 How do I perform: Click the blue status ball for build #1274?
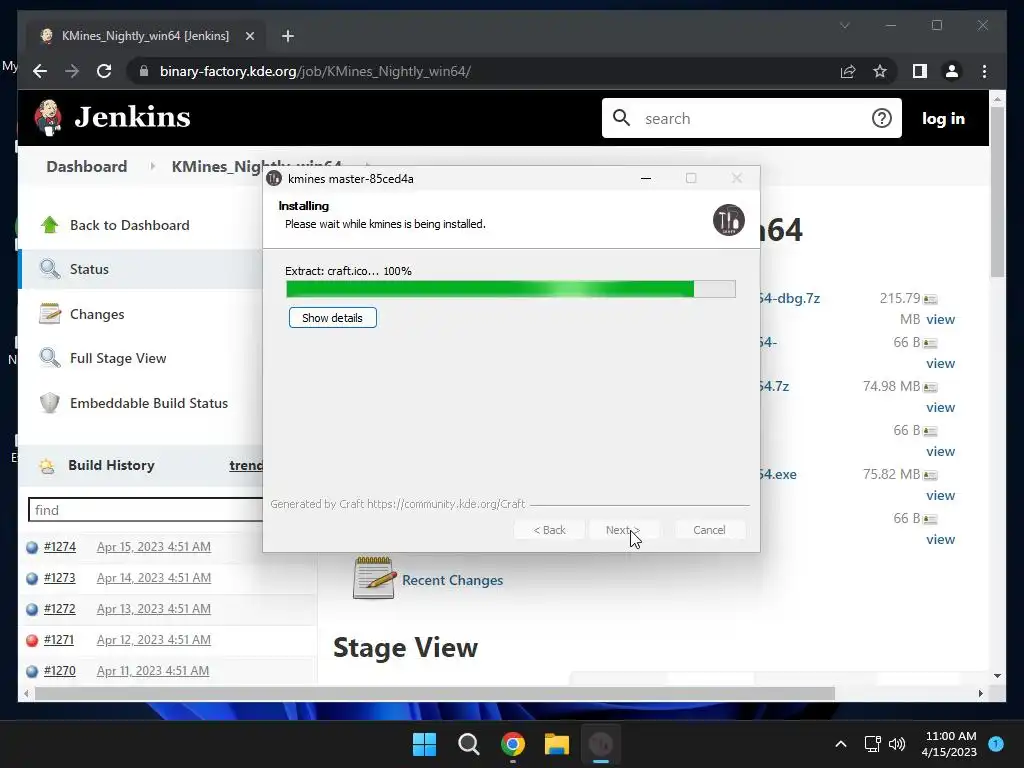pyautogui.click(x=32, y=547)
